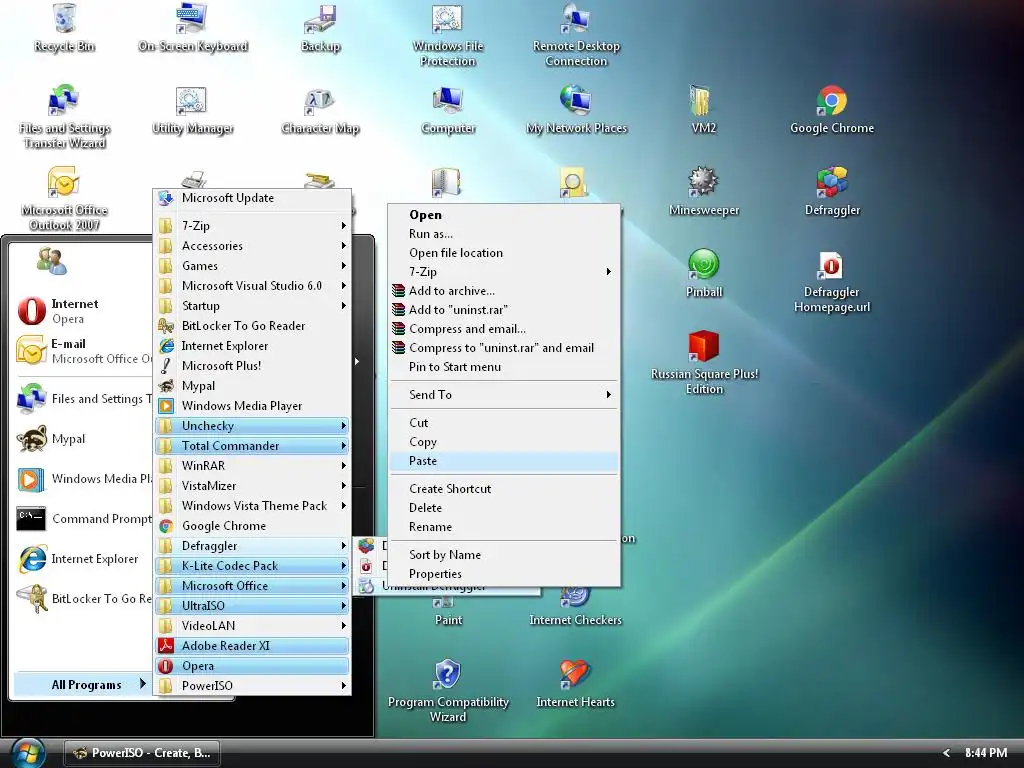
Task: Open Properties from the context menu
Action: pyautogui.click(x=504, y=573)
